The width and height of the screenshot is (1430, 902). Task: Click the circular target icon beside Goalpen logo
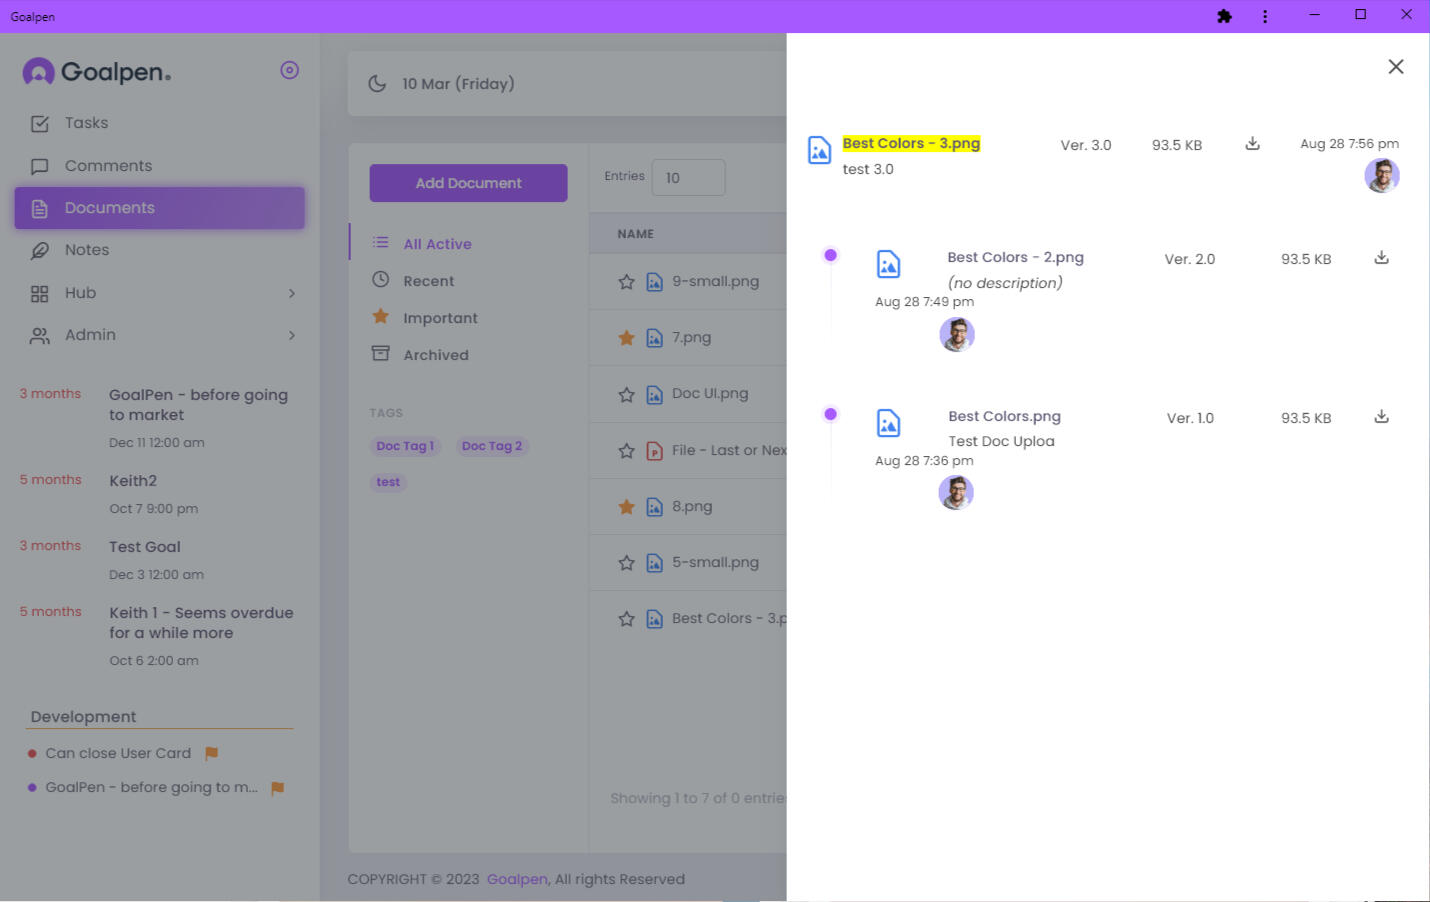click(290, 70)
